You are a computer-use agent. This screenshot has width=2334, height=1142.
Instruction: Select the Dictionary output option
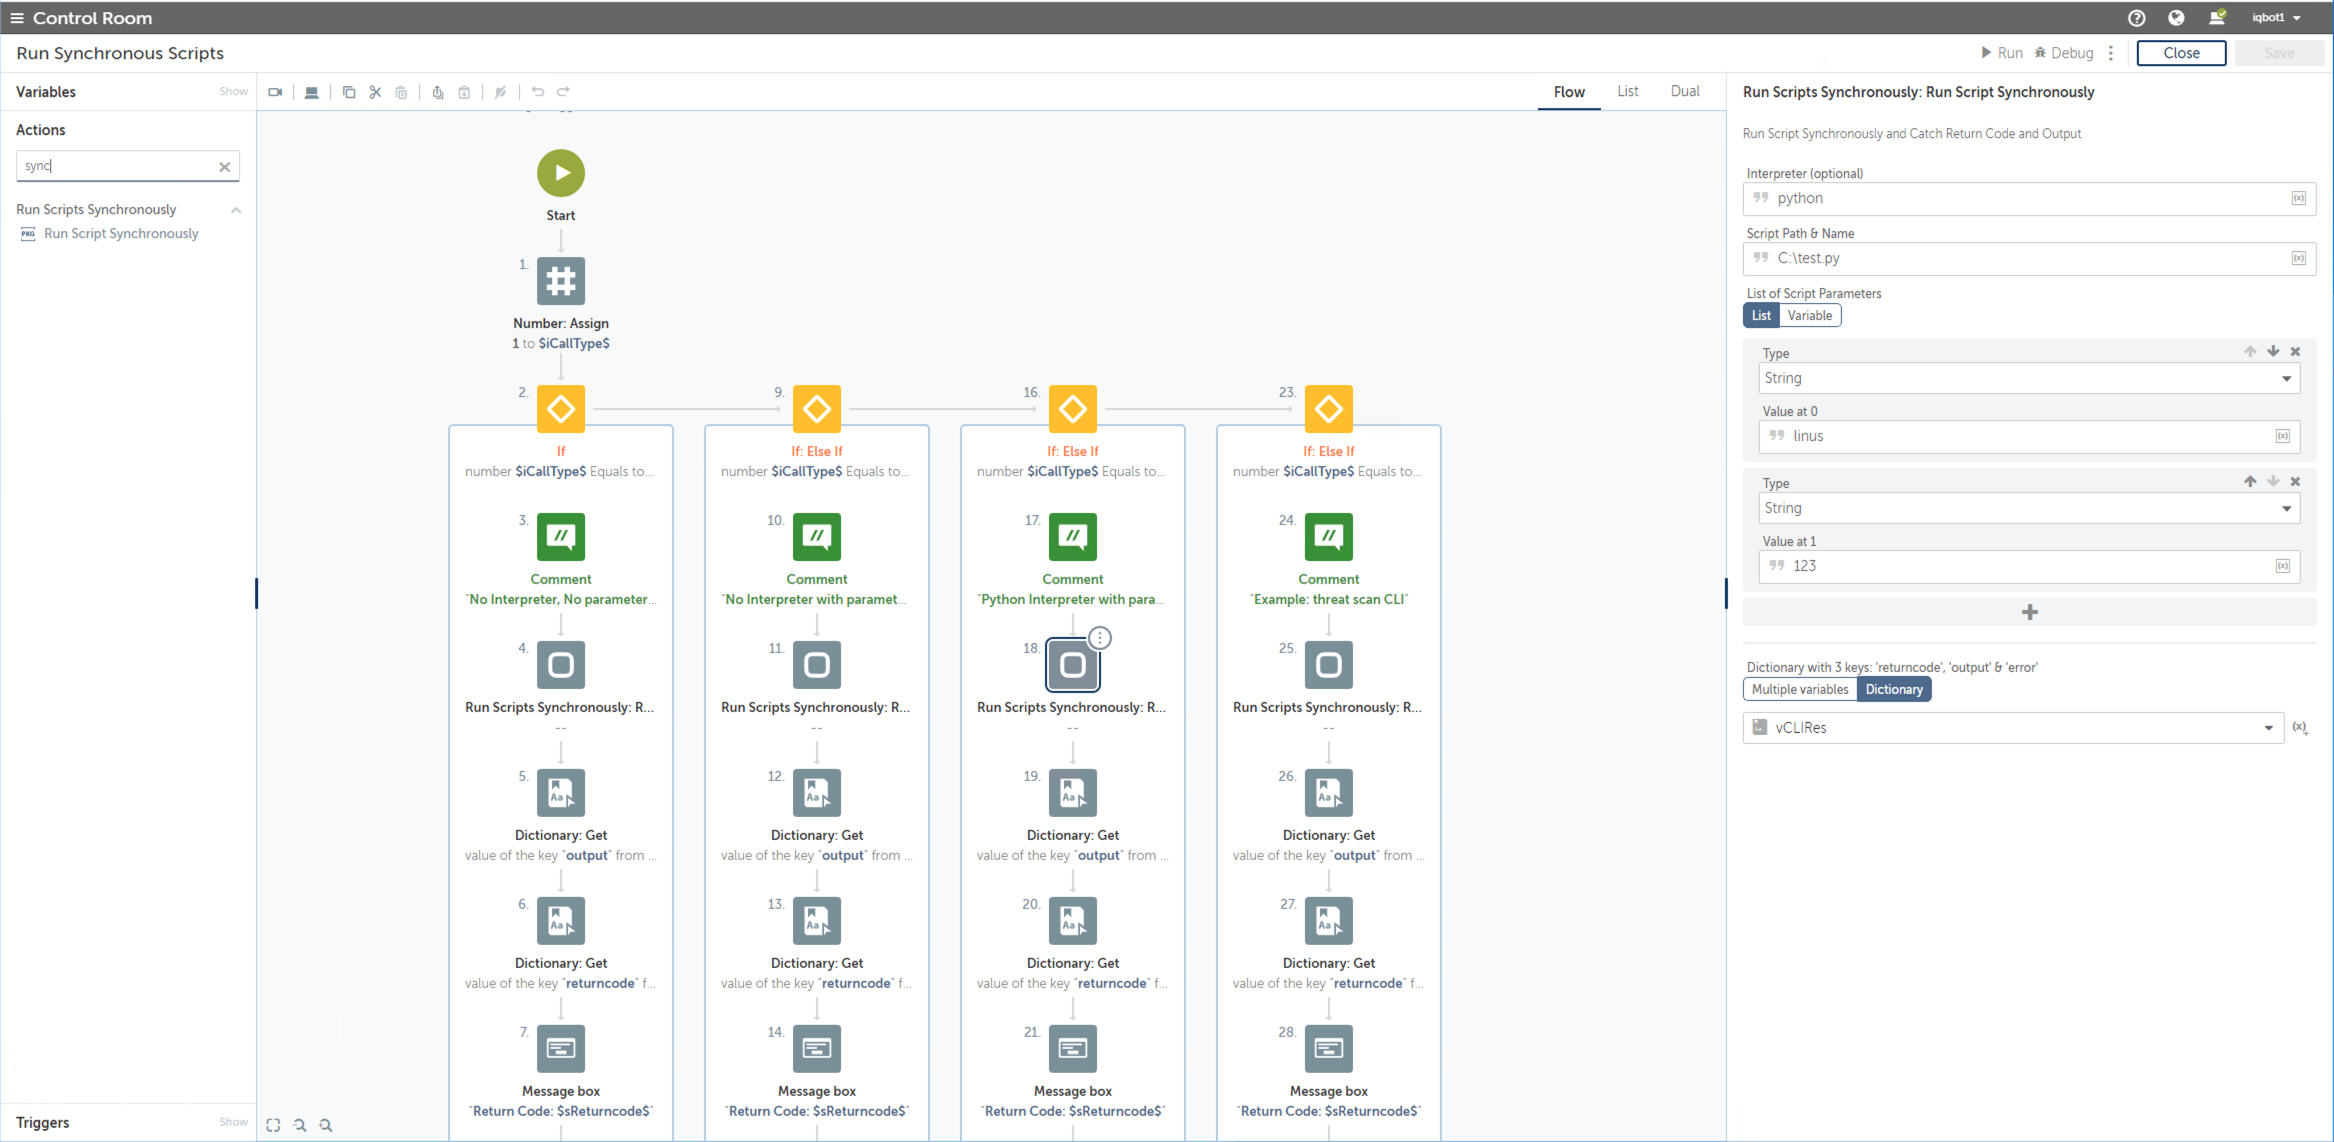point(1893,689)
